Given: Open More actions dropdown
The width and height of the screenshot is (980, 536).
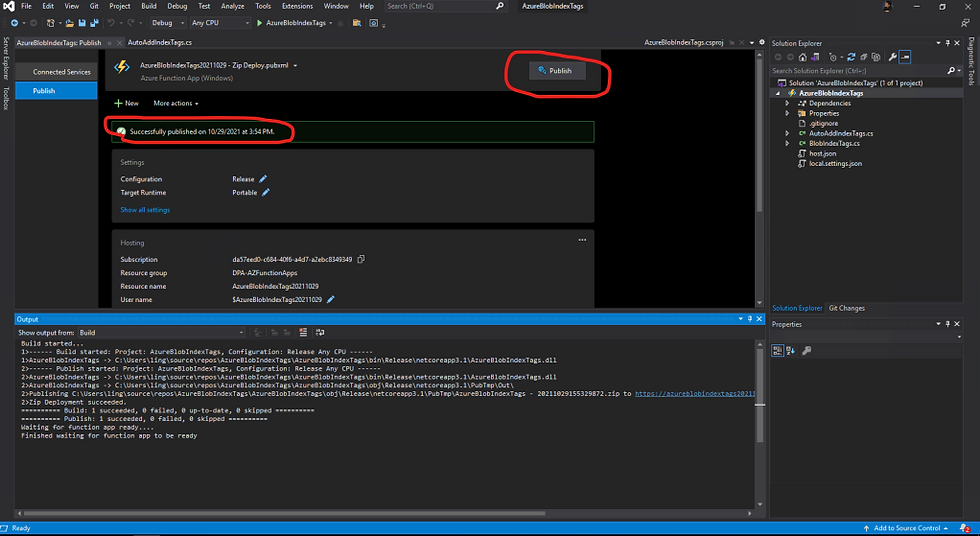Looking at the screenshot, I should click(176, 103).
